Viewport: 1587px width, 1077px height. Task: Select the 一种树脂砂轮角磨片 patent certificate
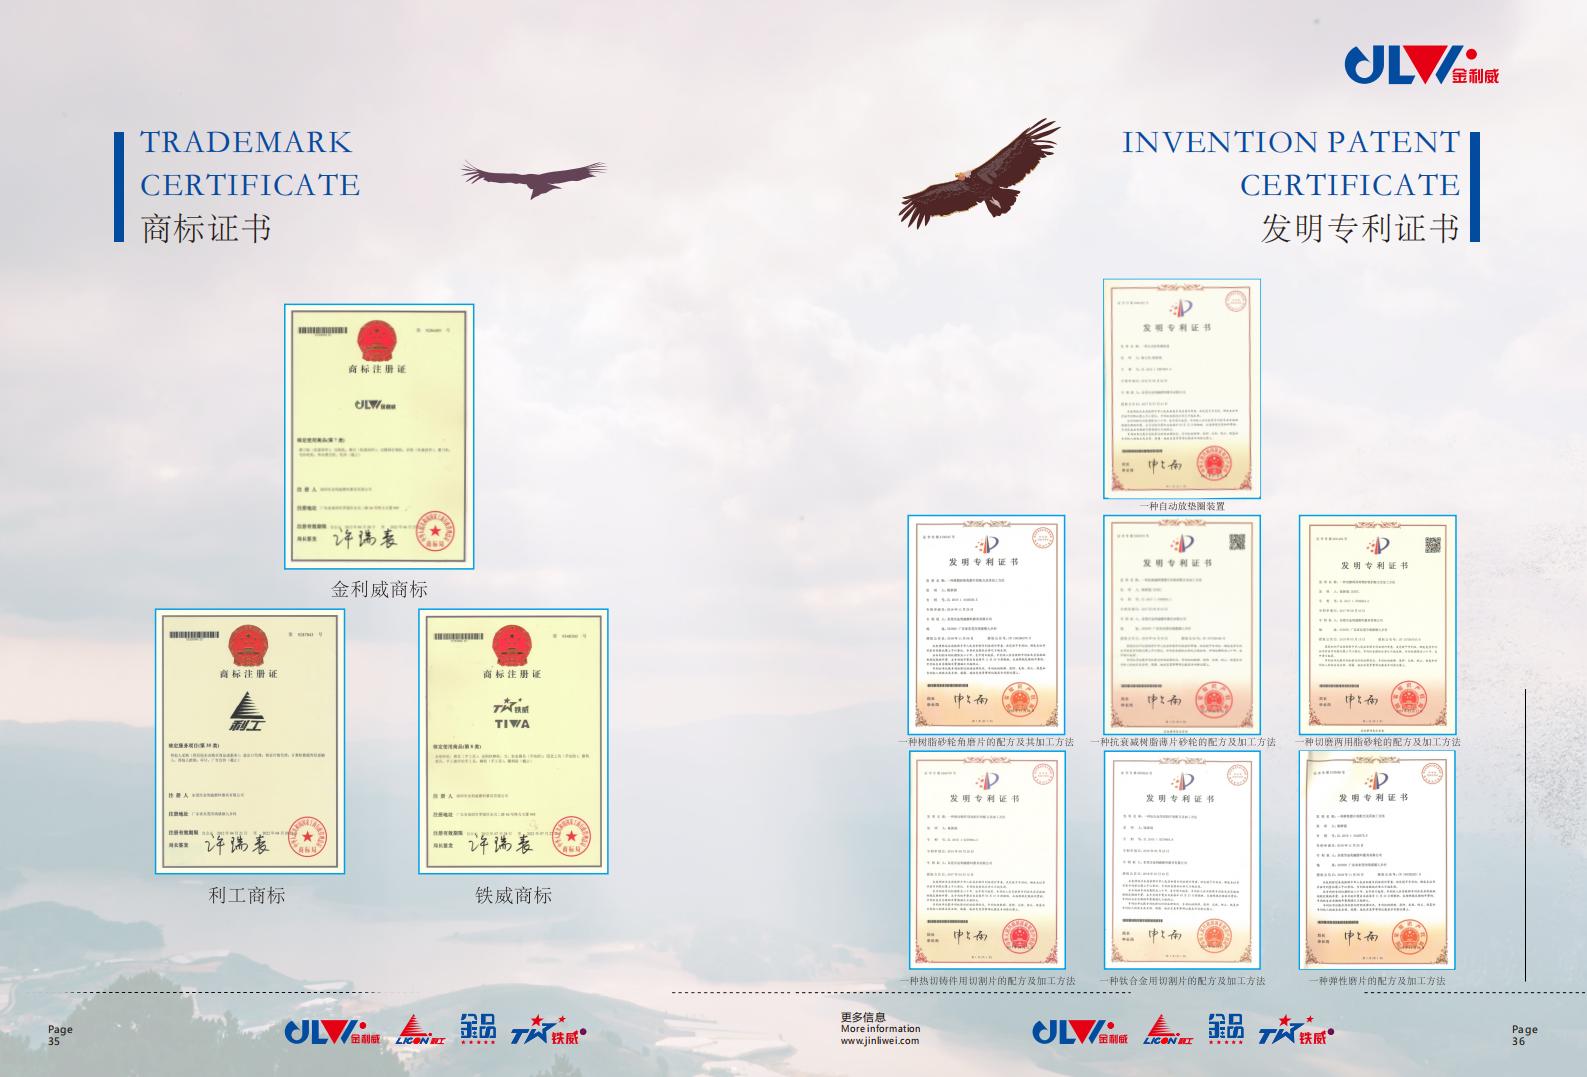coord(986,624)
